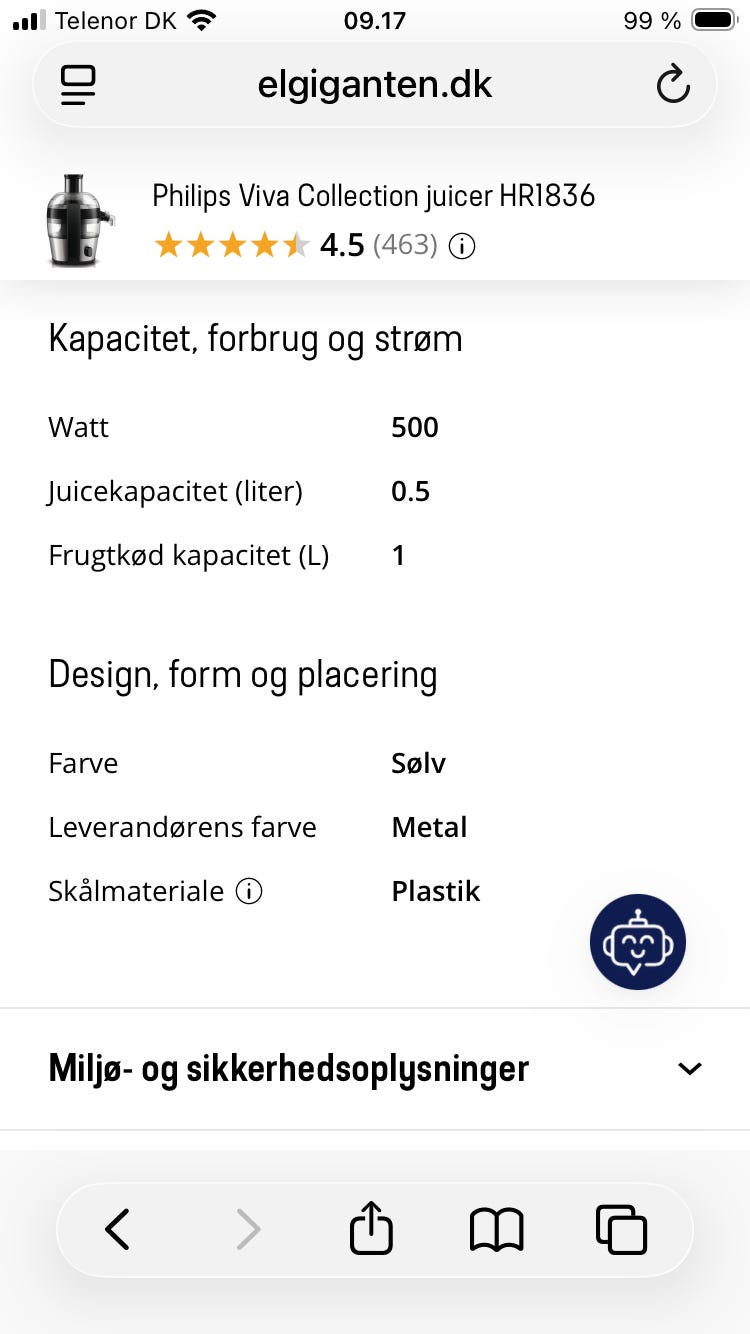Expand Miljø- og sikkerhedsoplysninger section
750x1334 pixels.
click(288, 1069)
